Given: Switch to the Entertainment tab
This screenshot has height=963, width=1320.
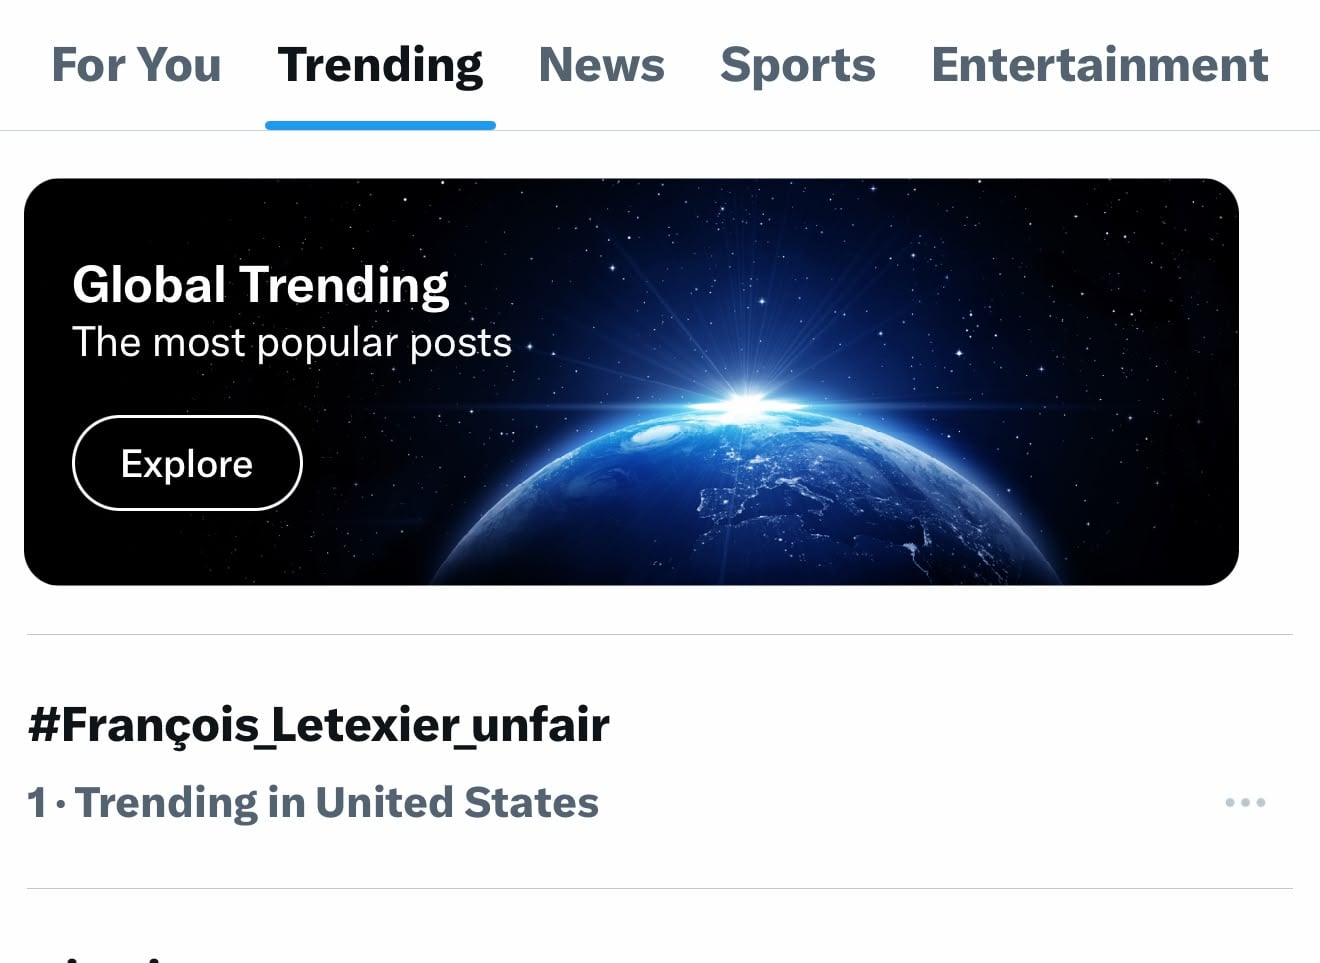Looking at the screenshot, I should [x=1100, y=65].
